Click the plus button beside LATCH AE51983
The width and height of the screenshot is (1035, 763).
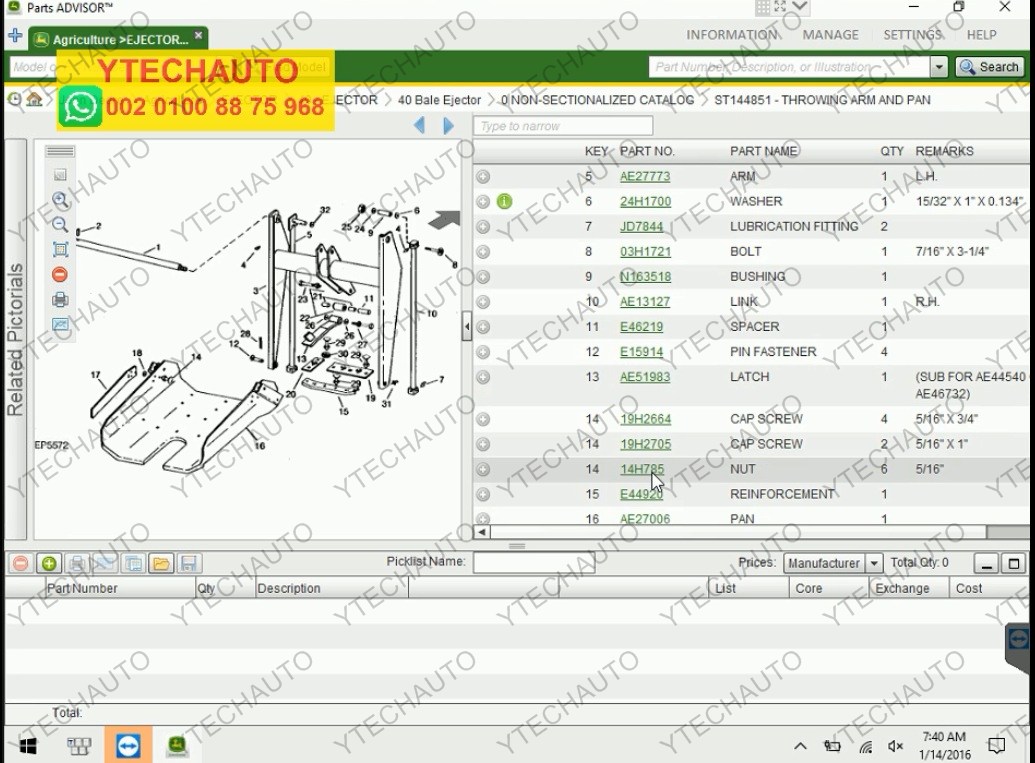483,377
